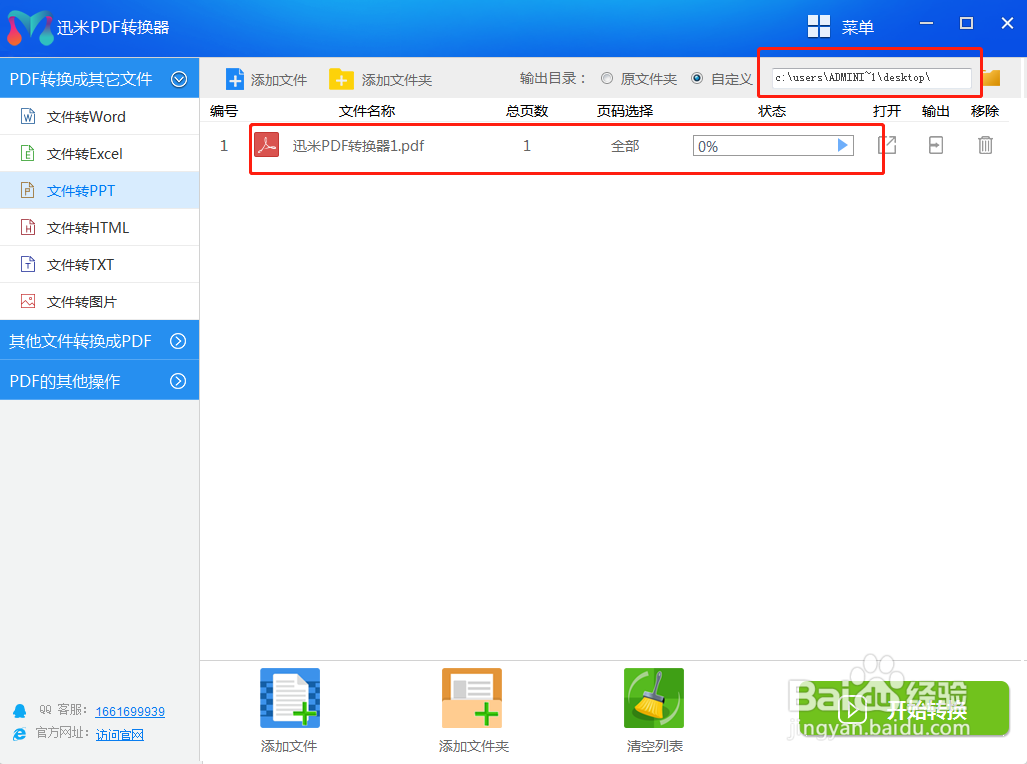Remove the file using the trash icon

point(985,145)
